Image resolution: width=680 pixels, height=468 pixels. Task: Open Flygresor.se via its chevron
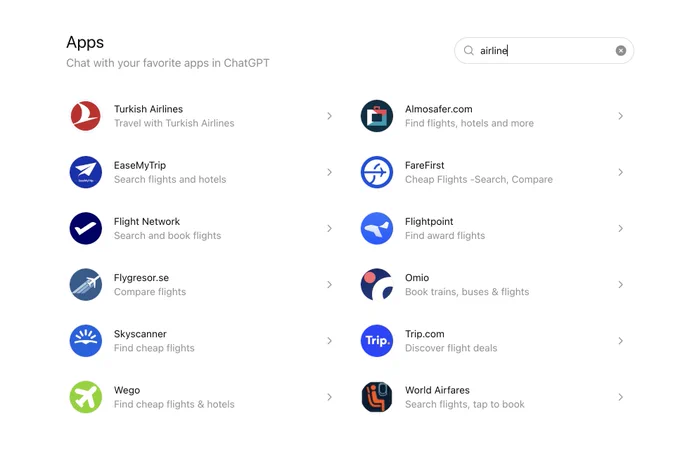(x=330, y=285)
